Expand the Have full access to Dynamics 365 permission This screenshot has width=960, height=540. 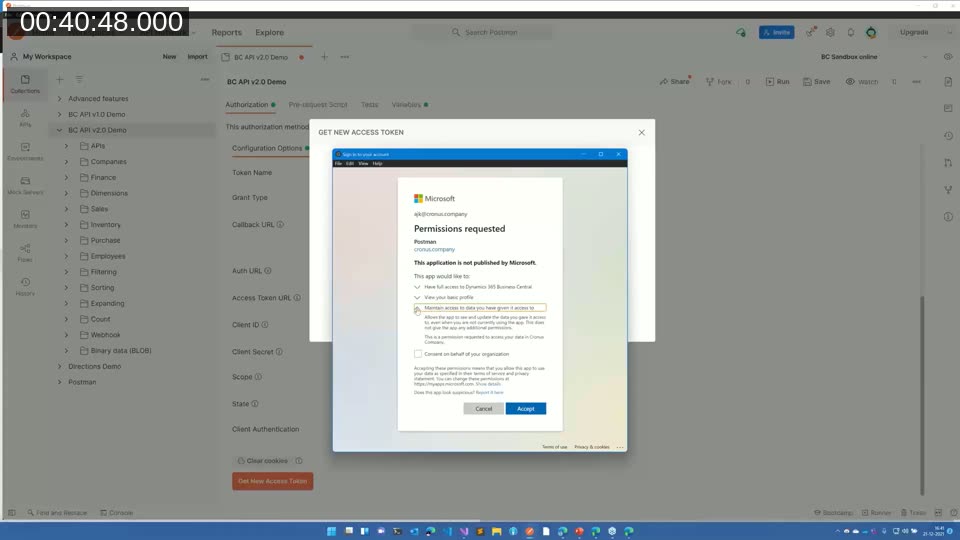[x=418, y=287]
